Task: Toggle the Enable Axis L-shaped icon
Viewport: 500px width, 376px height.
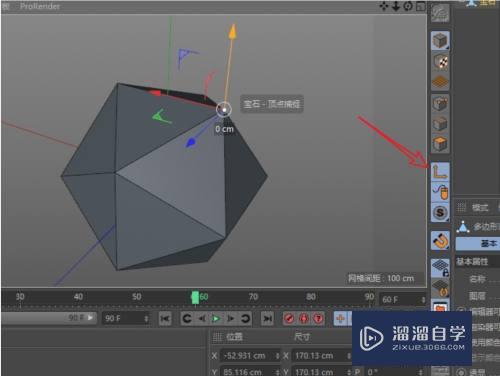Action: [x=440, y=172]
